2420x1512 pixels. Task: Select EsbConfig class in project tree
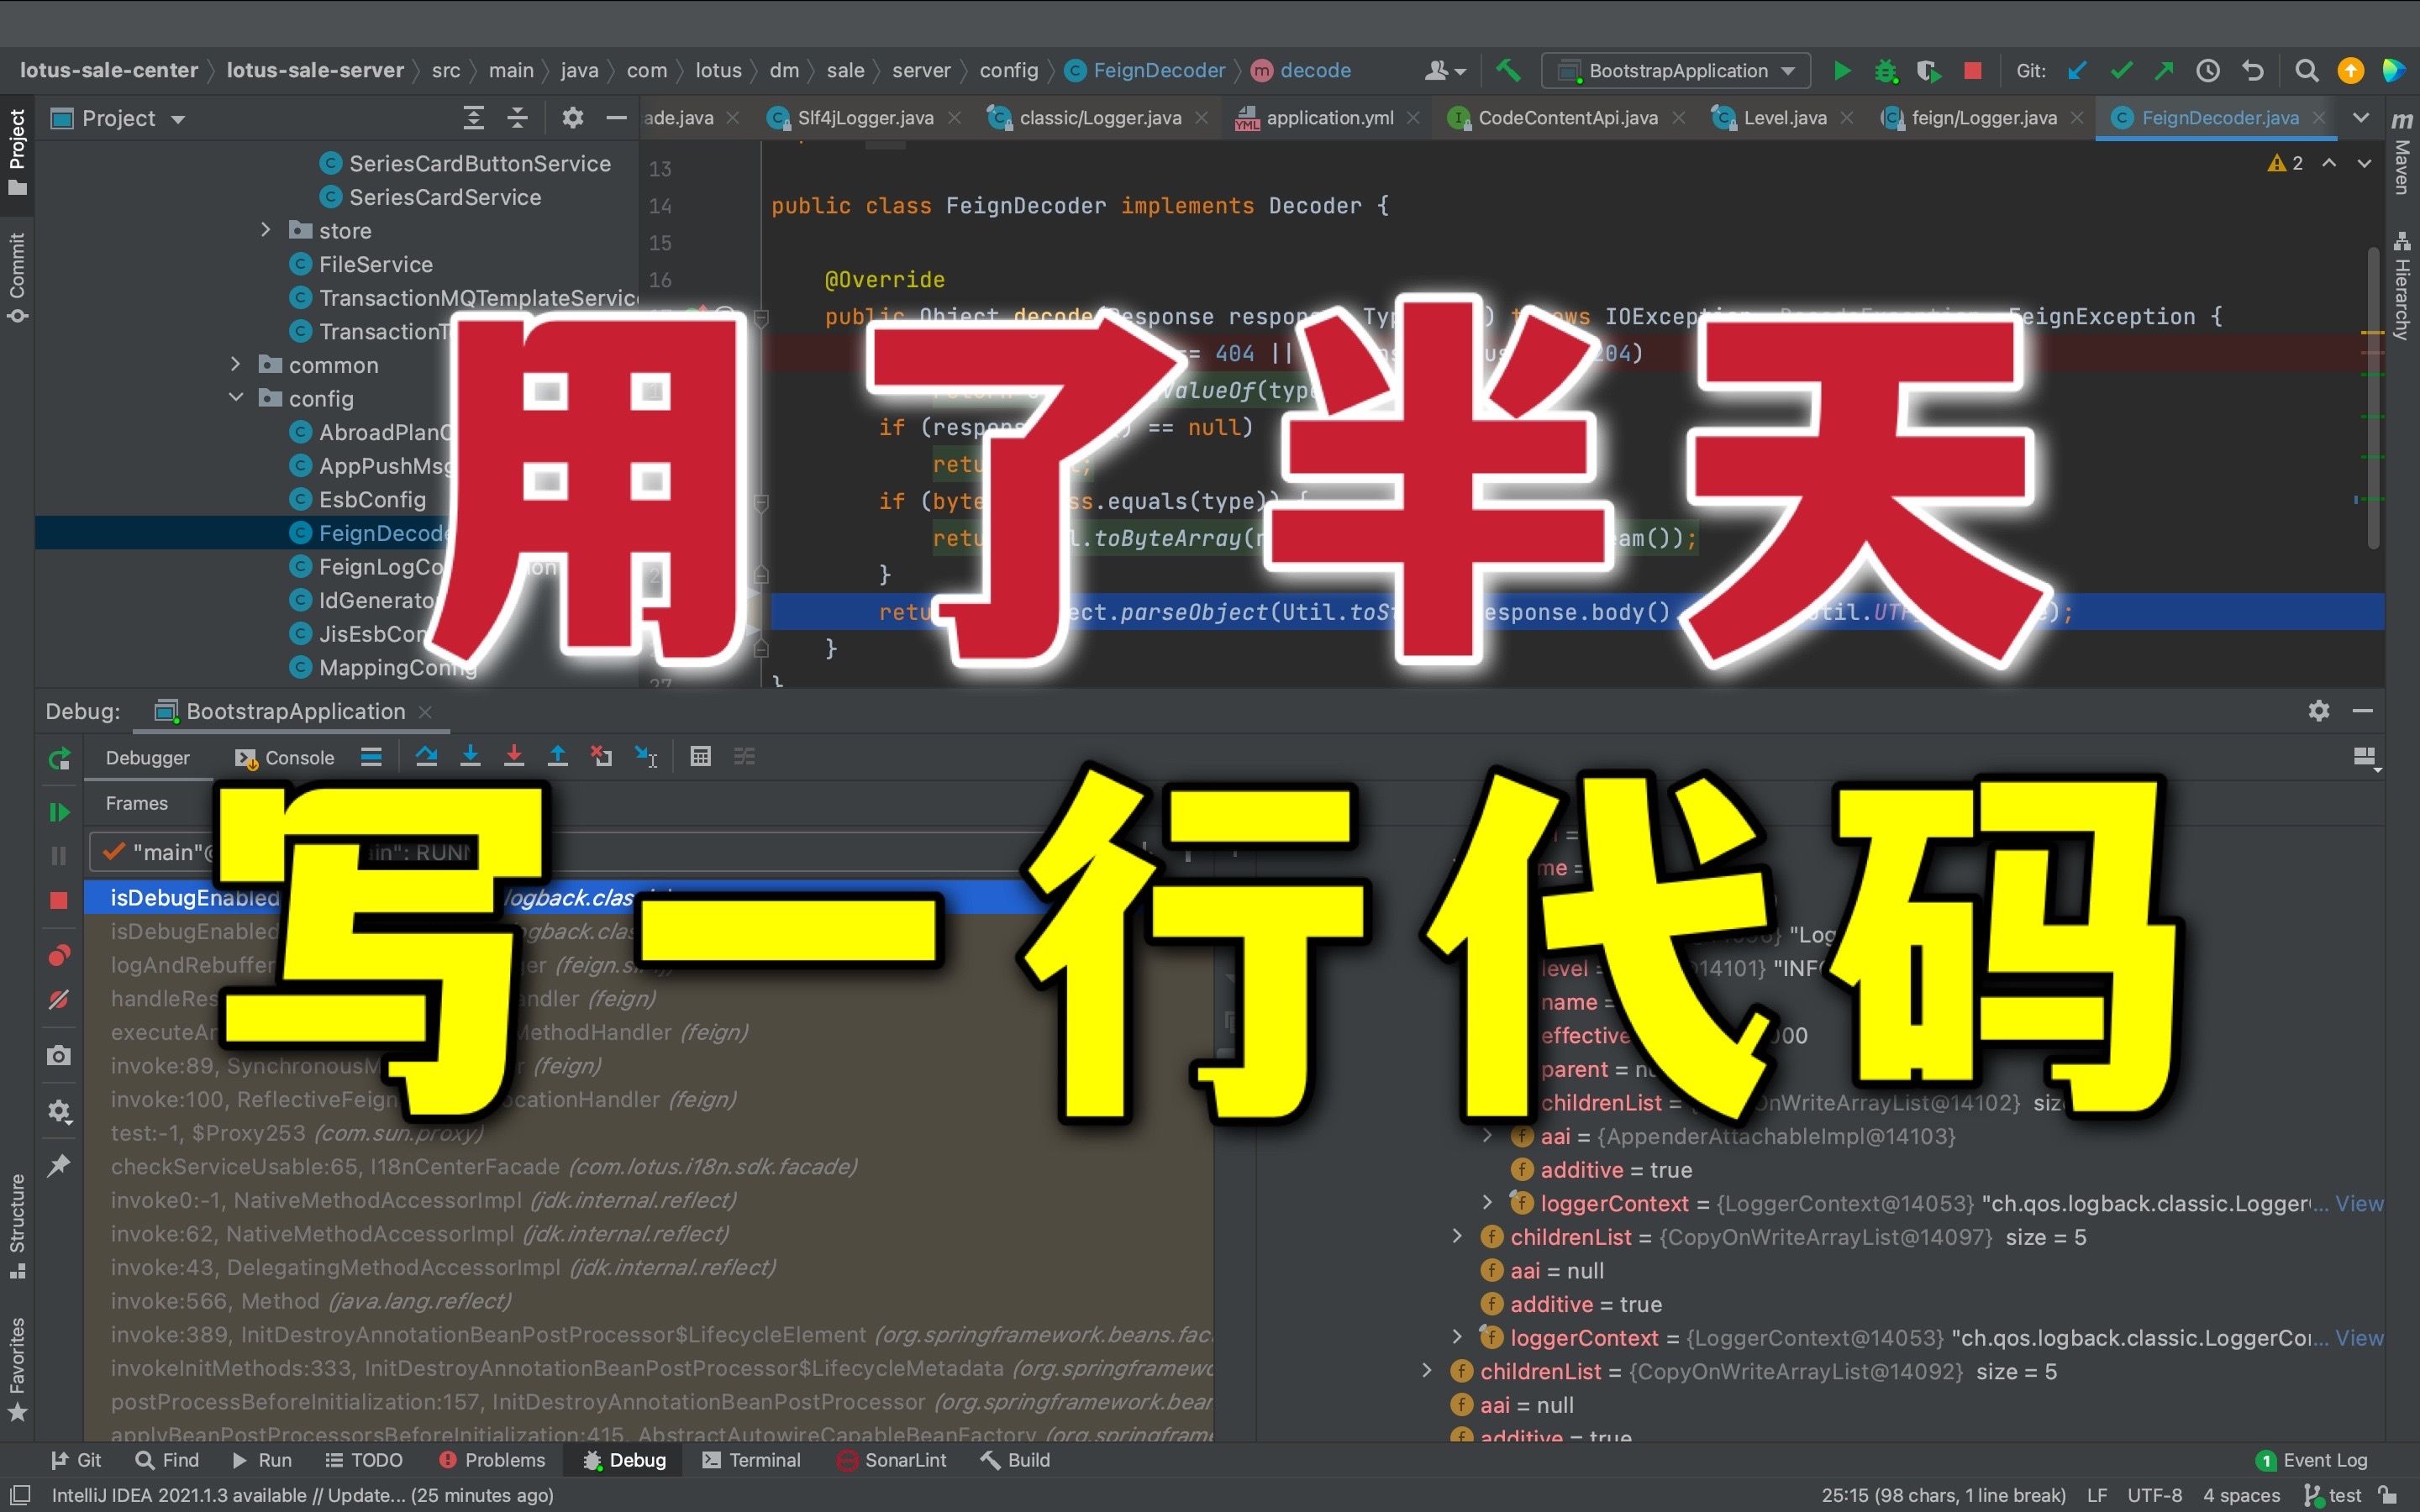point(371,499)
